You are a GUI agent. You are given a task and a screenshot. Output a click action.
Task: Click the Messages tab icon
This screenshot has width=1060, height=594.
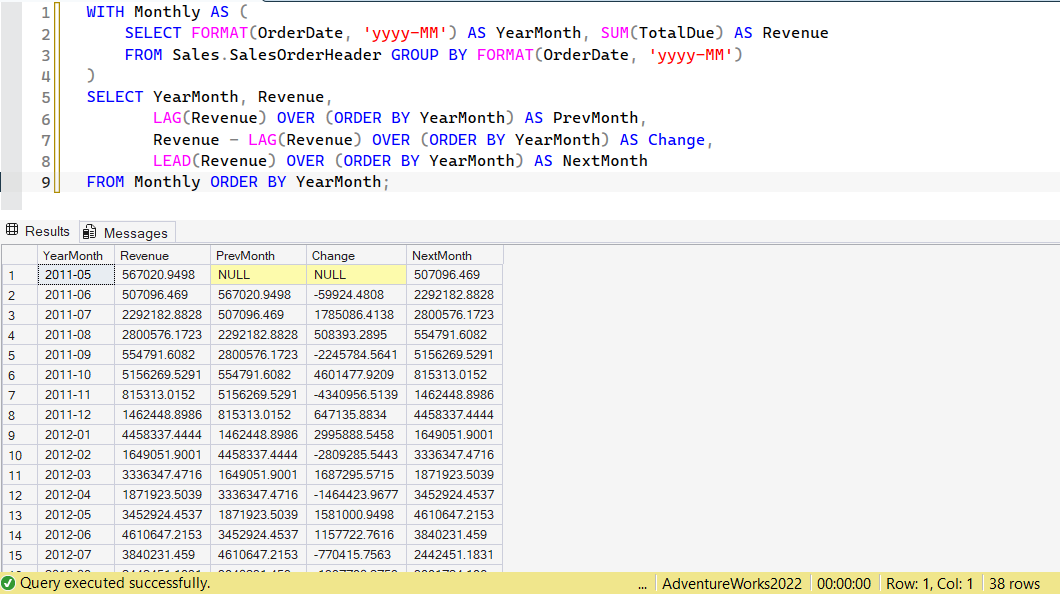(x=89, y=232)
